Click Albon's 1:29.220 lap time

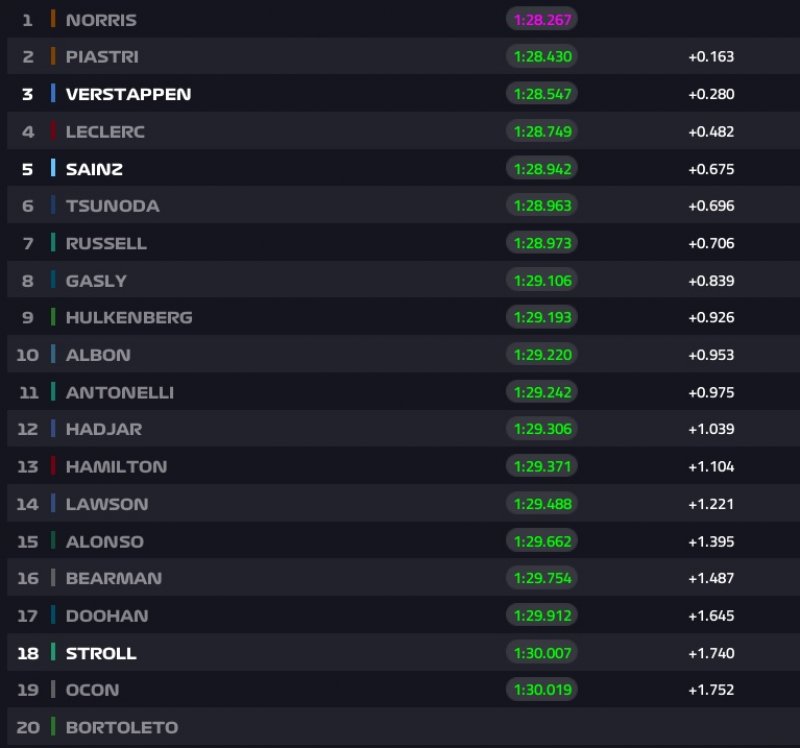click(541, 355)
